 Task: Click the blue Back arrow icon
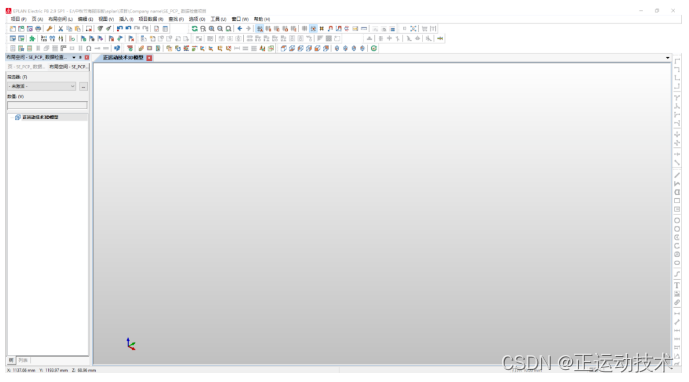pyautogui.click(x=240, y=29)
